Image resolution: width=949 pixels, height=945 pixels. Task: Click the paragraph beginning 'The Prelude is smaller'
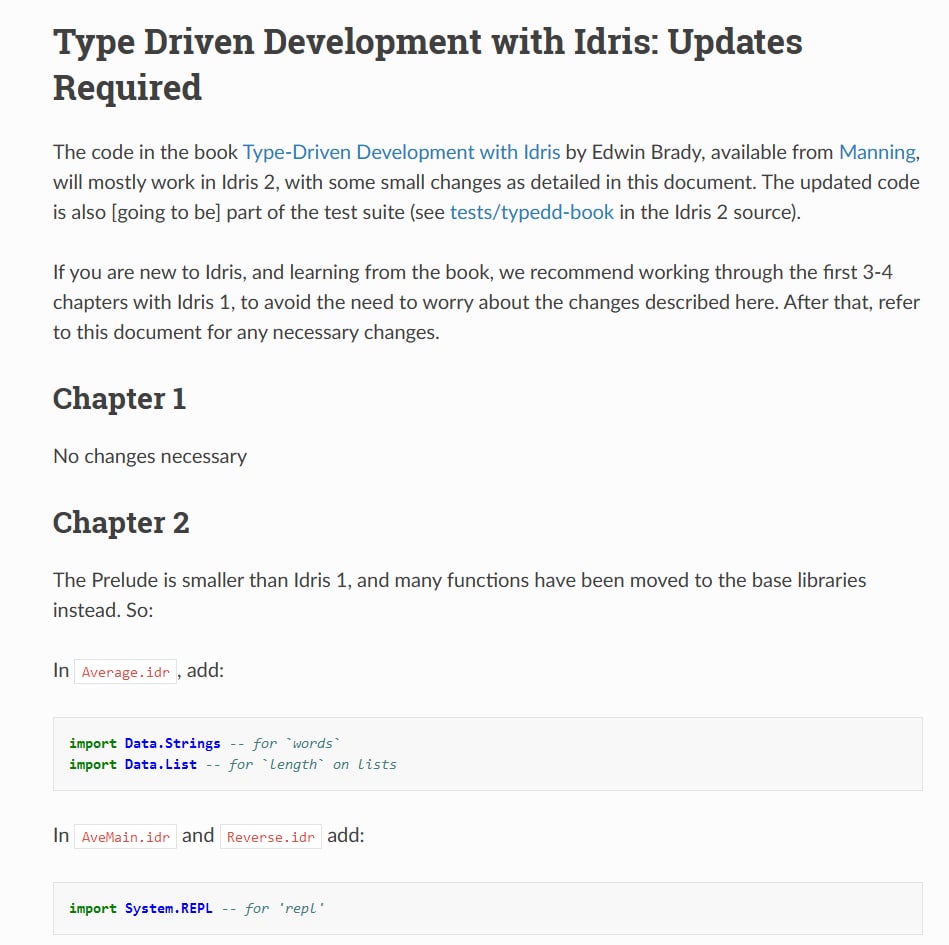[459, 594]
